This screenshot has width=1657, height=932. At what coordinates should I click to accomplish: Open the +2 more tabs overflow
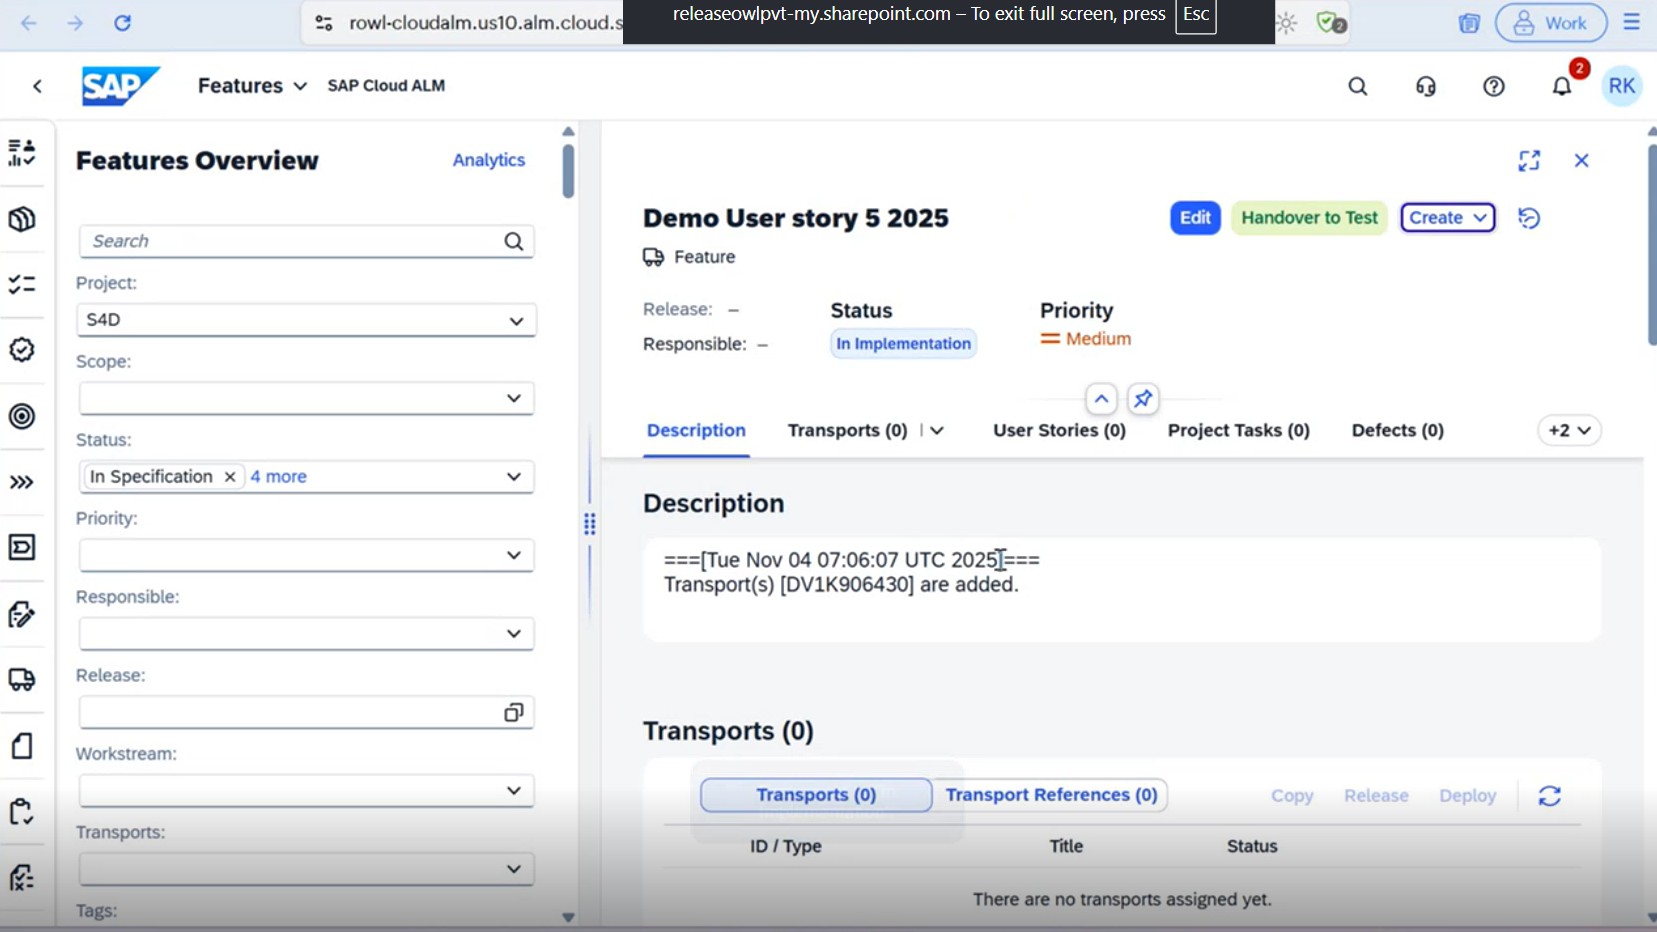(1568, 431)
